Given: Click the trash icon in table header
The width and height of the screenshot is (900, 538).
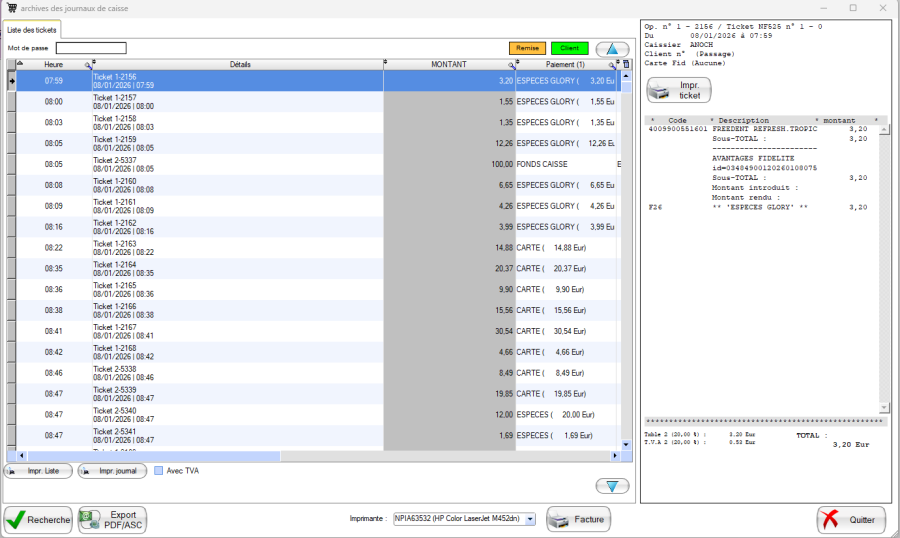Looking at the screenshot, I should tap(627, 65).
